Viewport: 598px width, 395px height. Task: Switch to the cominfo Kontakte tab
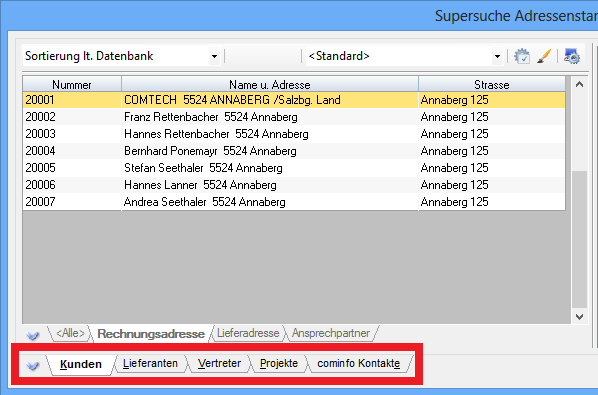coord(358,363)
